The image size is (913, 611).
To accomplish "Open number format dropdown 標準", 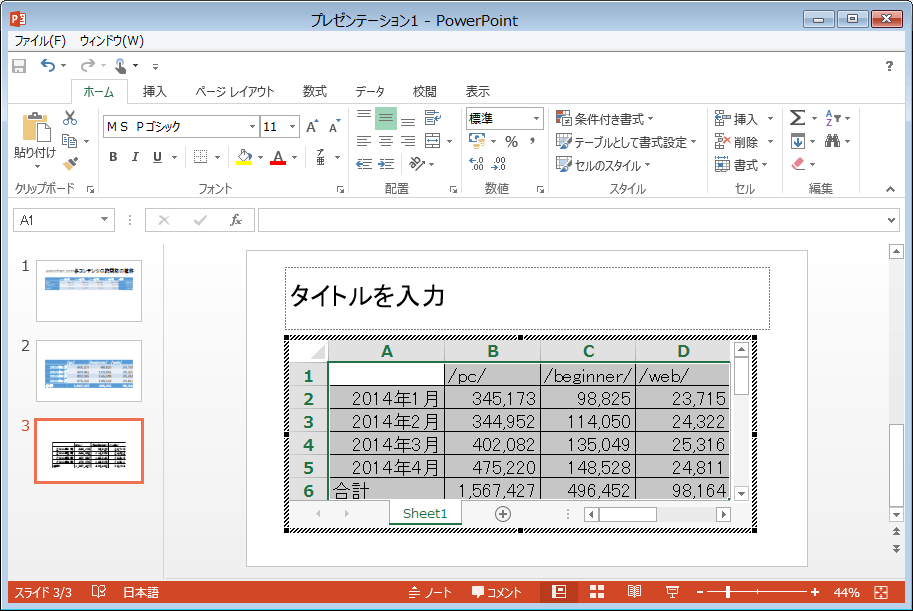I will click(536, 118).
